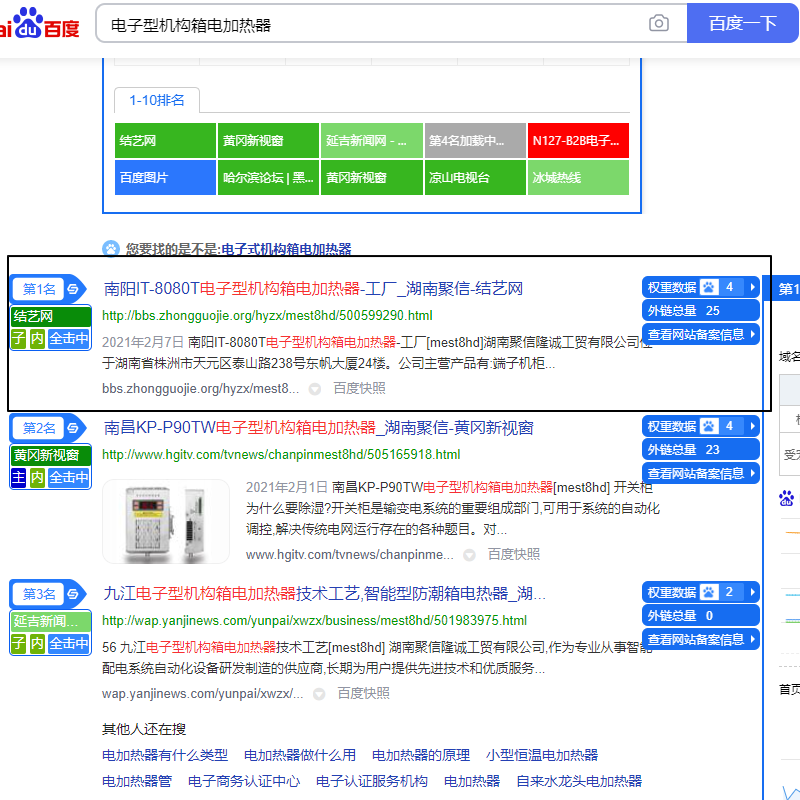Expand 权重数据 arrow for second result
Image resolution: width=800 pixels, height=800 pixels.
(x=753, y=426)
